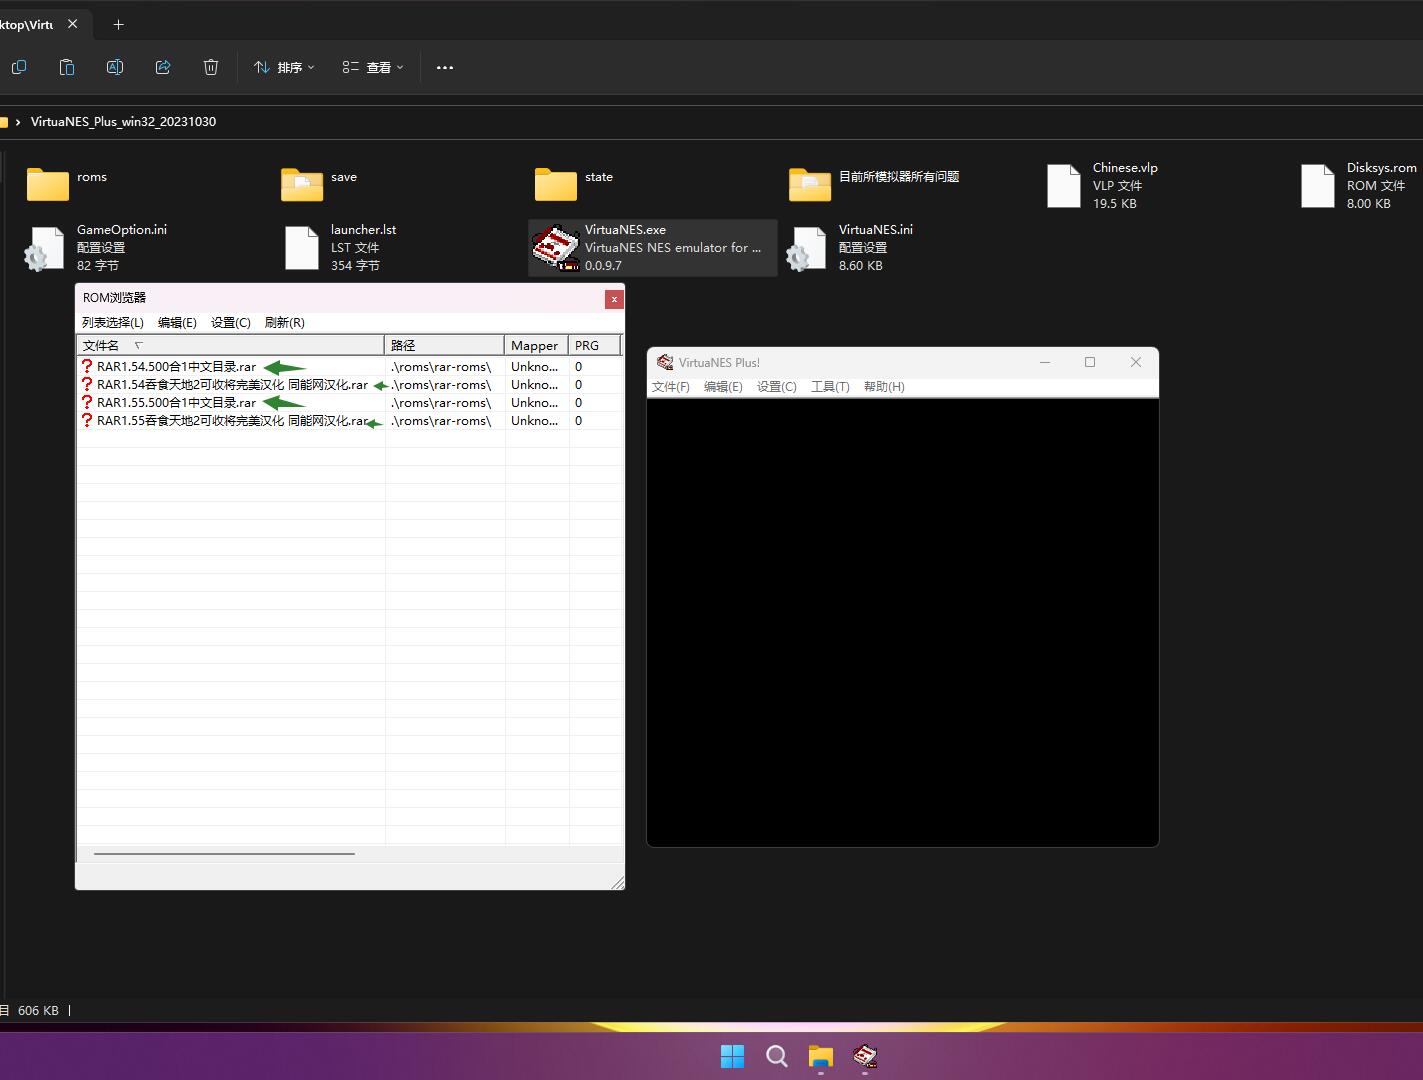This screenshot has height=1080, width=1423.
Task: Add a new Explorer tab with plus button
Action: (118, 24)
